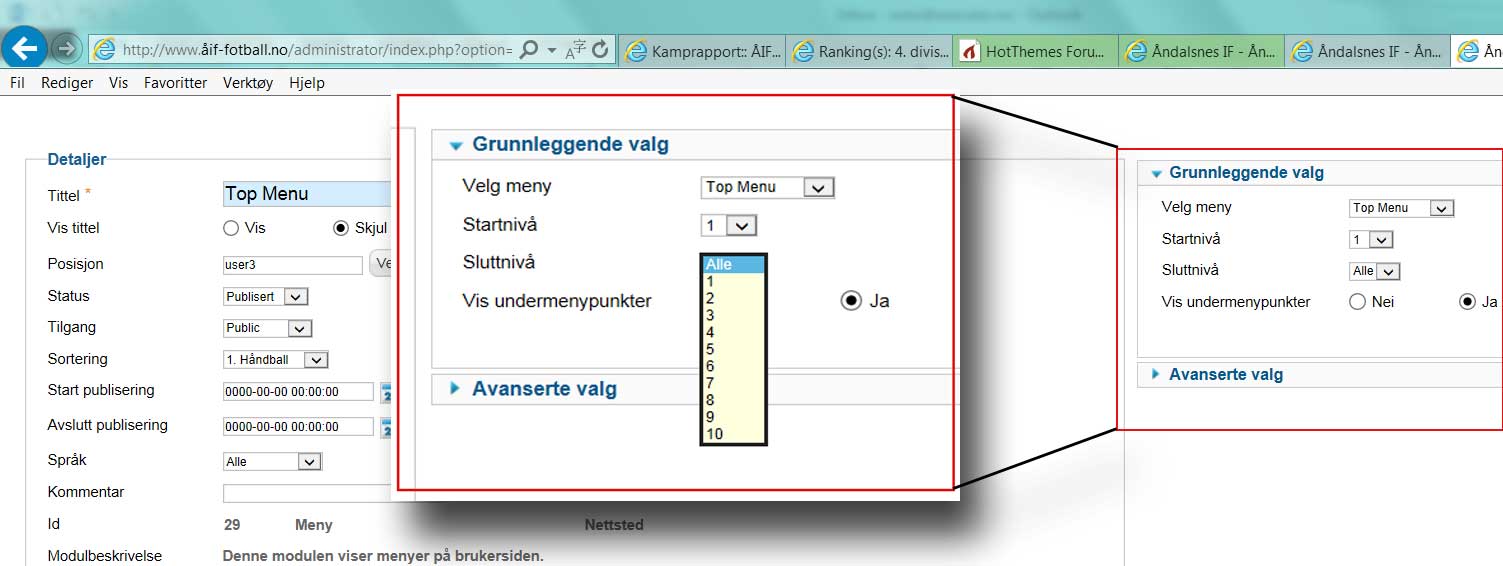The image size is (1503, 566).
Task: Select the Skjul radio for Vis tittel
Action: (341, 228)
